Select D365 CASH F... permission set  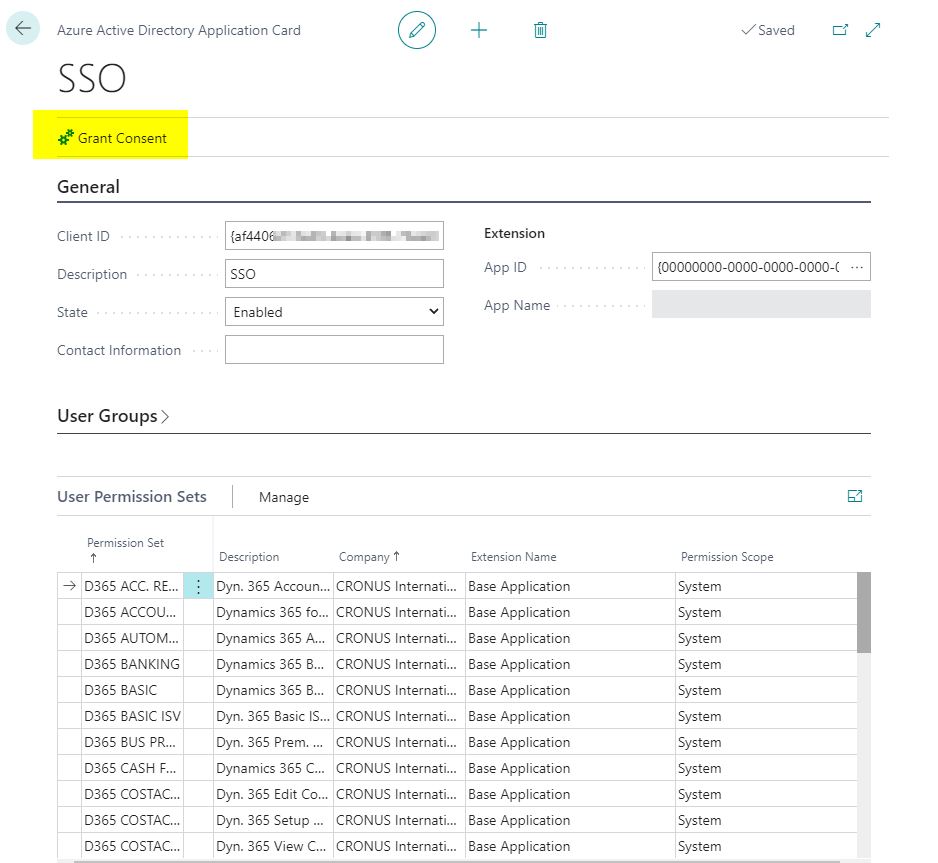(132, 768)
